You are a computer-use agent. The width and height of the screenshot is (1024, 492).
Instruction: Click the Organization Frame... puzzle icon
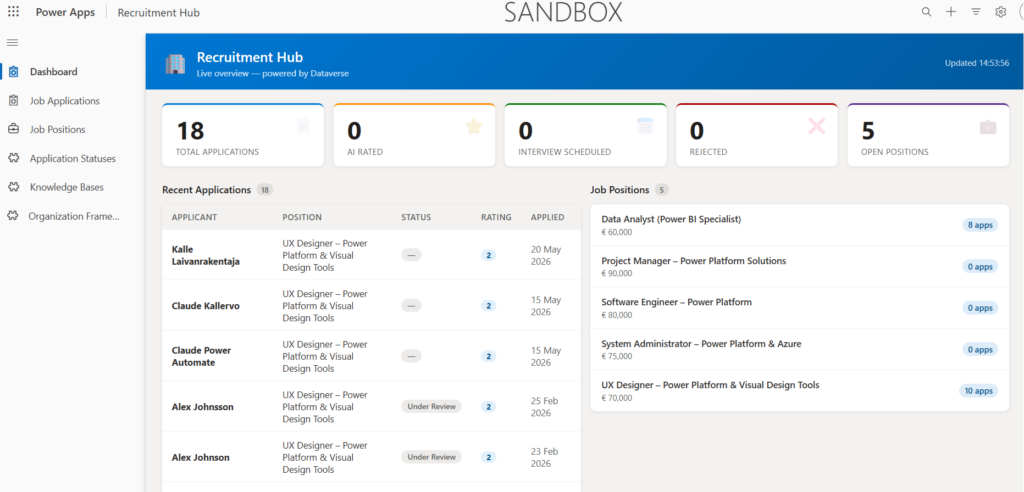[x=14, y=216]
